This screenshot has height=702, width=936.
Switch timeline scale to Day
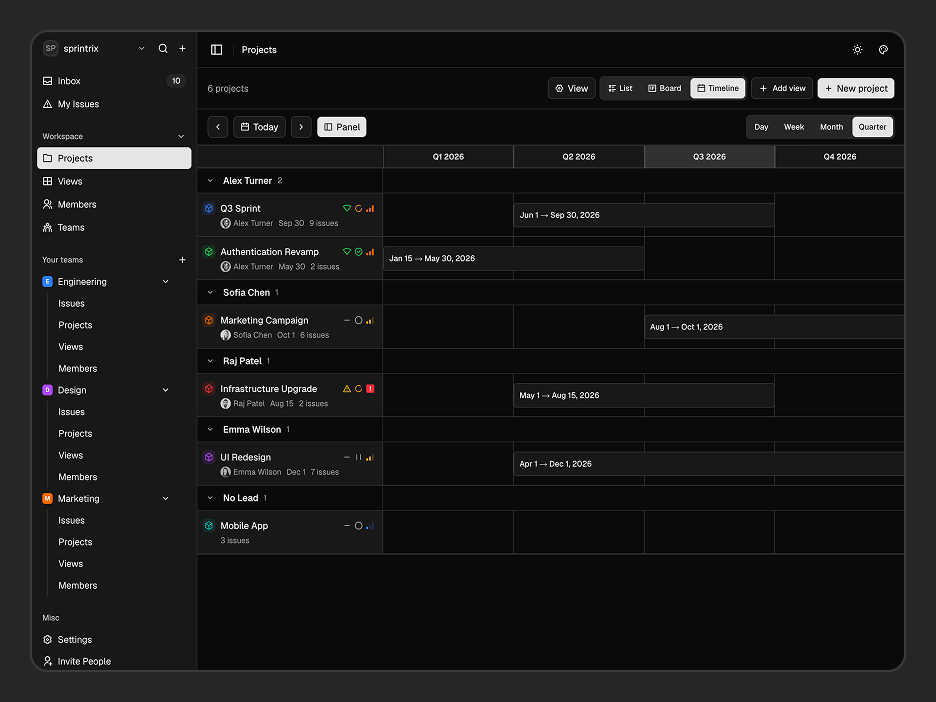(x=761, y=127)
